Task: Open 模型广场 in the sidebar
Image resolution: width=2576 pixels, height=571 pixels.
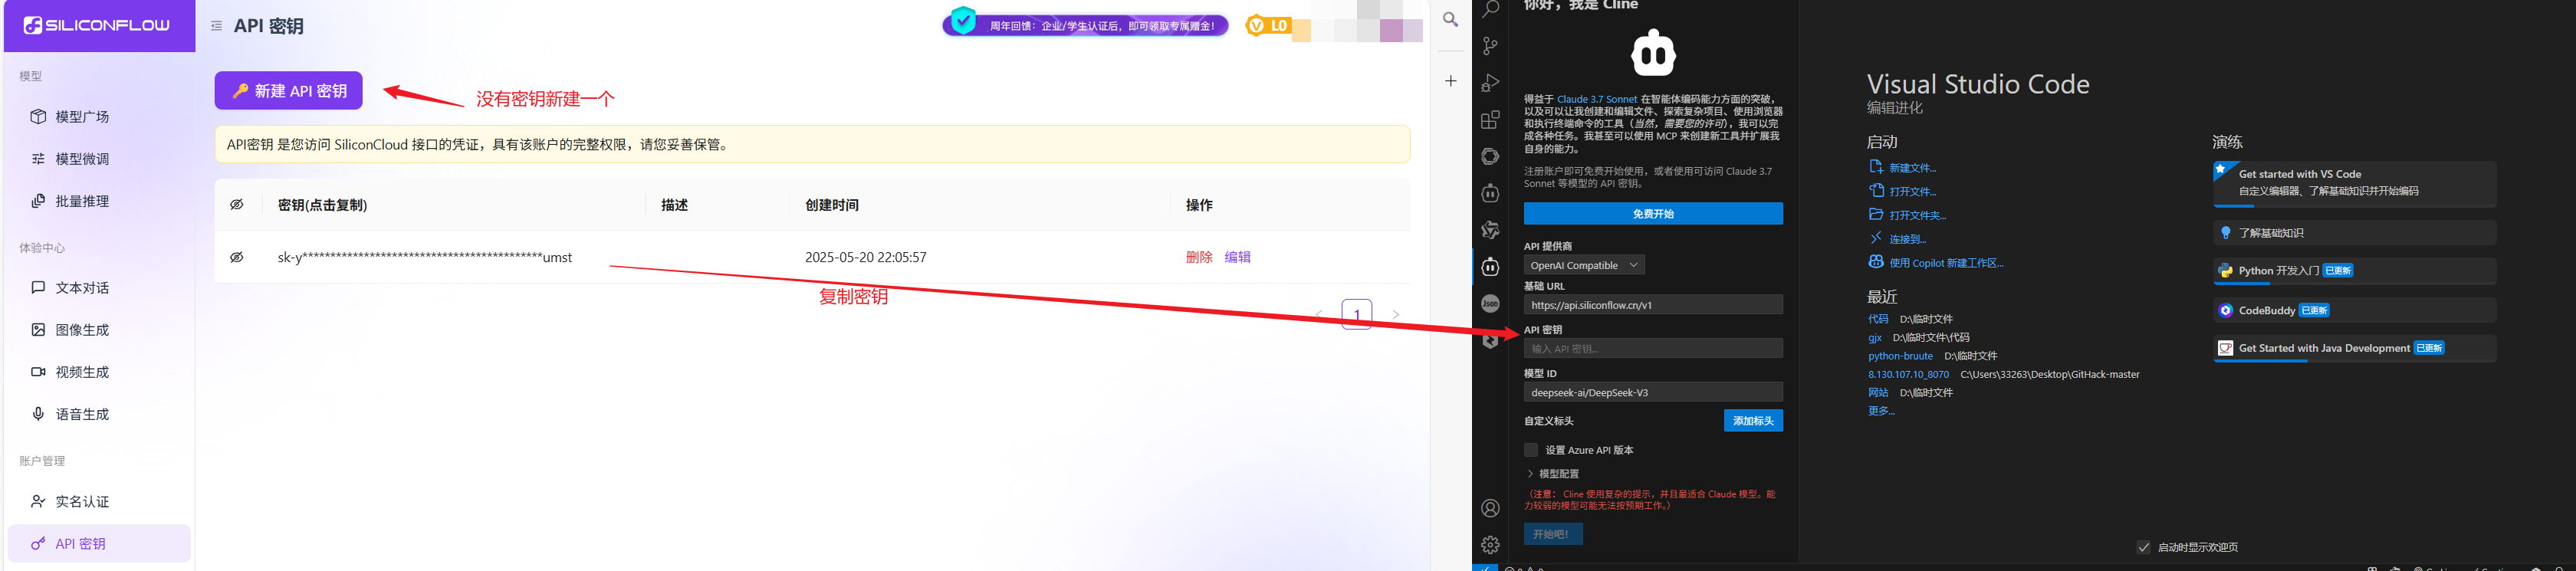Action: point(98,117)
